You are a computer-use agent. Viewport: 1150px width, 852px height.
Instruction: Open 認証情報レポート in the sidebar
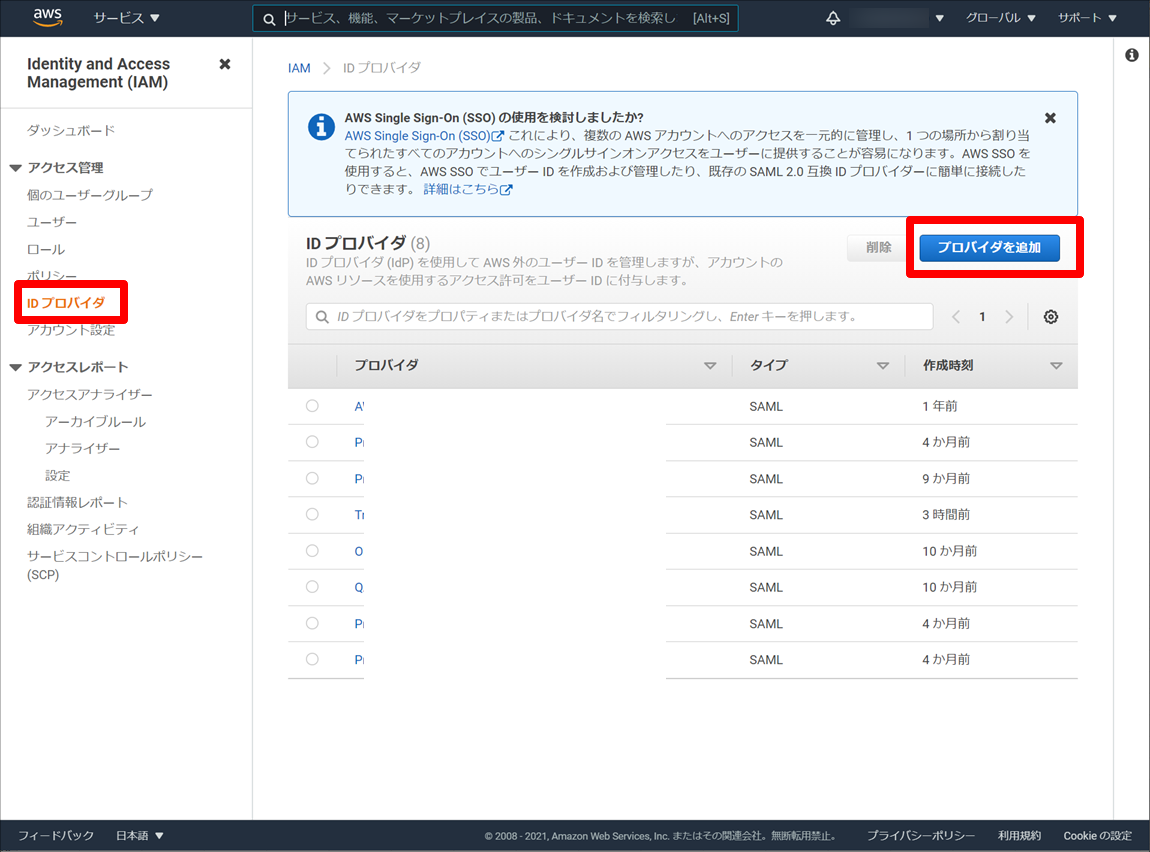click(77, 502)
